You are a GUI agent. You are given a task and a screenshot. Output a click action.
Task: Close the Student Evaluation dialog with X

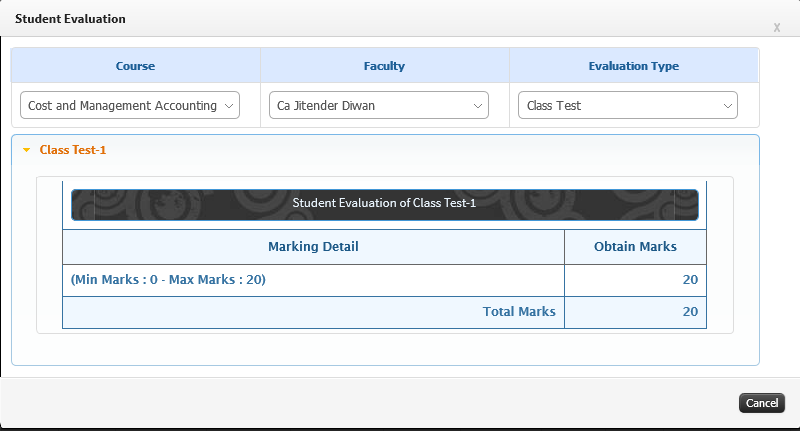coord(777,28)
